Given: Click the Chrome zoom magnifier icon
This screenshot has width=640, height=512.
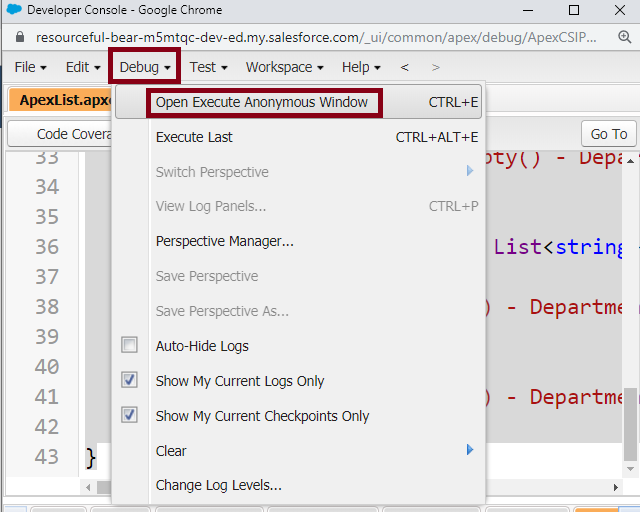Looking at the screenshot, I should 624,37.
